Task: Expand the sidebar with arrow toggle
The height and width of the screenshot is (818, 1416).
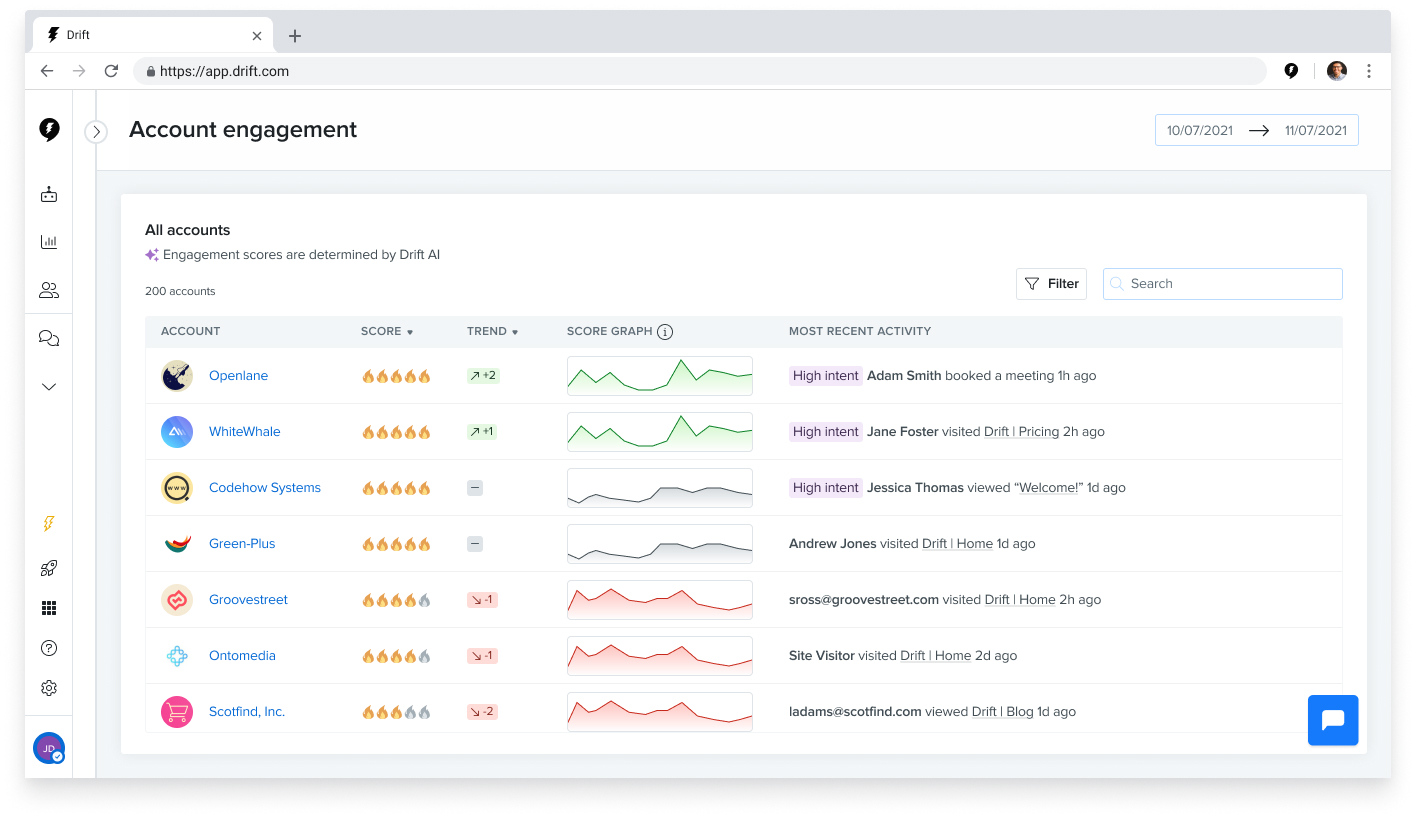Action: coord(96,131)
